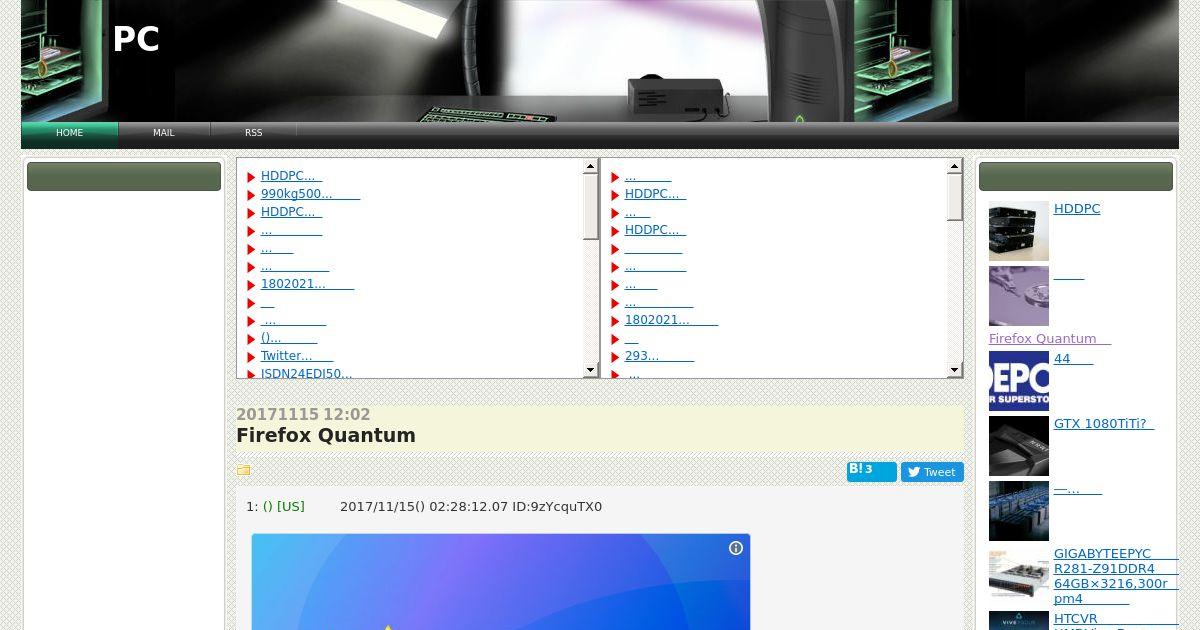Click red arrow beside 293... entry

(615, 357)
